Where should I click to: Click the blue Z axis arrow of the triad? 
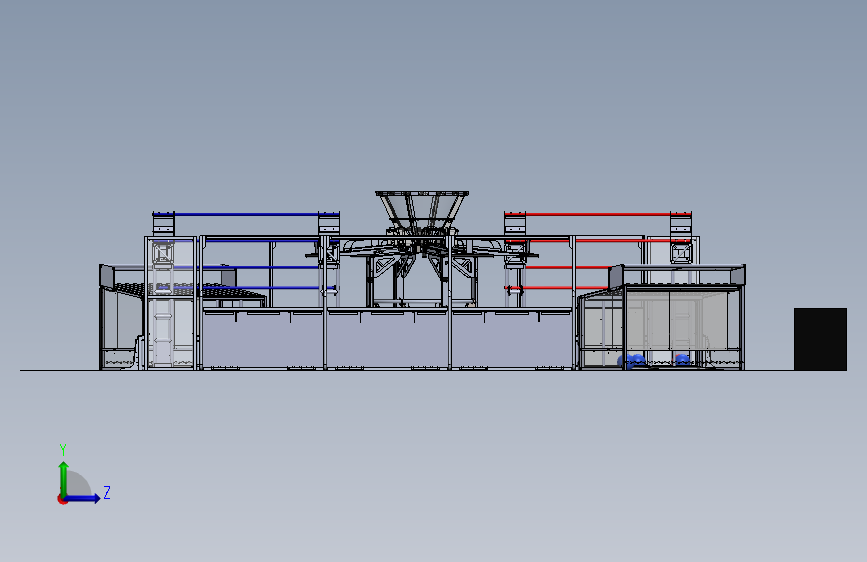82,498
